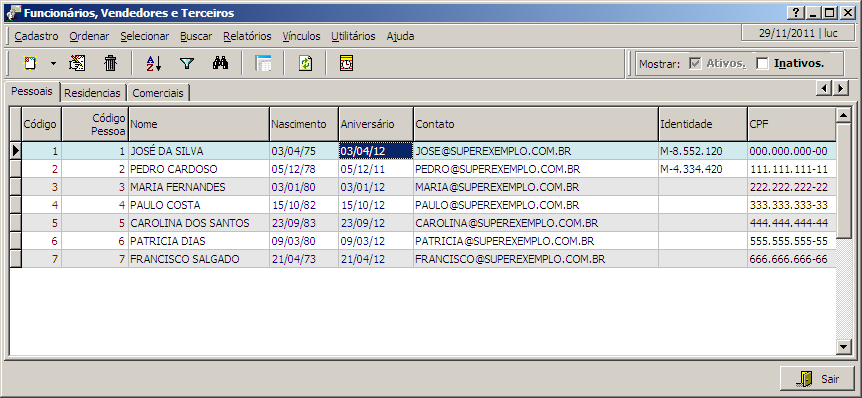Image resolution: width=862 pixels, height=398 pixels.
Task: Open the Relatórios menu
Action: (x=247, y=36)
